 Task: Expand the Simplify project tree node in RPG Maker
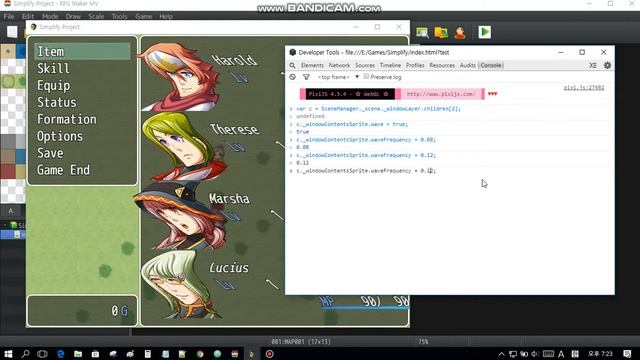(5, 225)
